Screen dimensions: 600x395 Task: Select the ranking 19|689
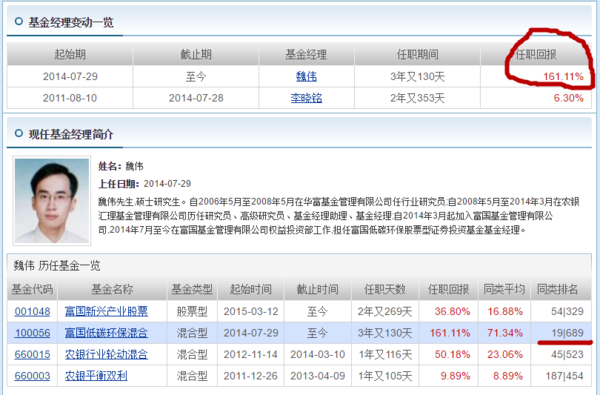(x=567, y=333)
